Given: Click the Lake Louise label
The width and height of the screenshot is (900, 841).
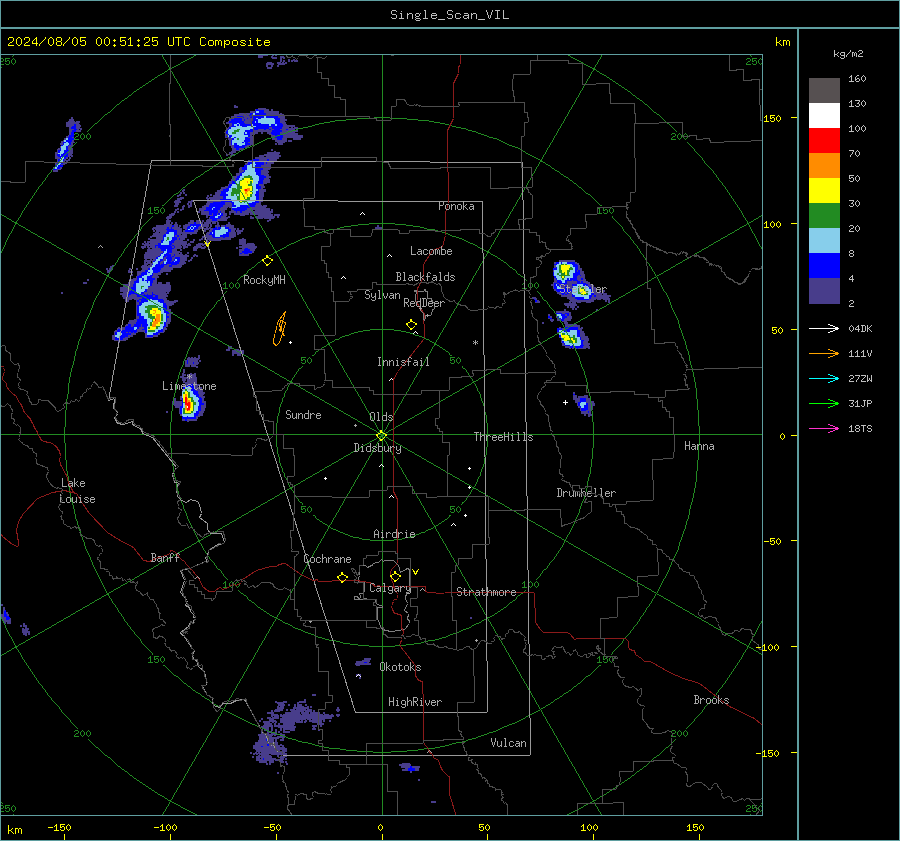Looking at the screenshot, I should click(77, 491).
